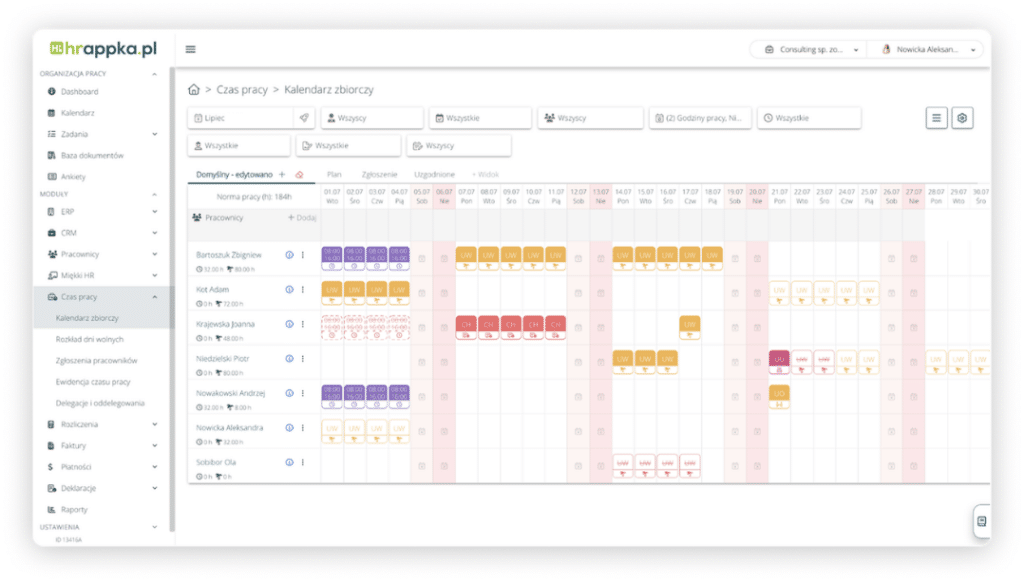Select Lipiec month filter field
Screen dimensions: 1024x583
click(x=241, y=118)
